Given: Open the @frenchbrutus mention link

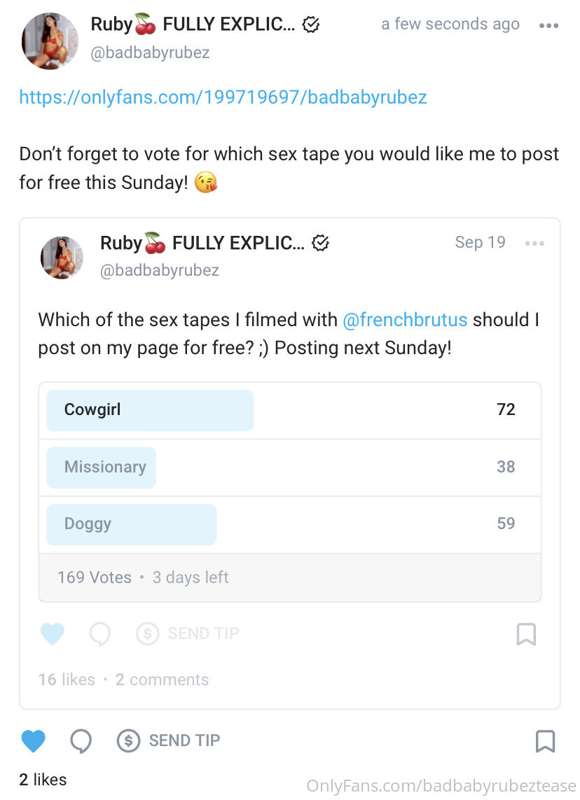Looking at the screenshot, I should [x=405, y=320].
